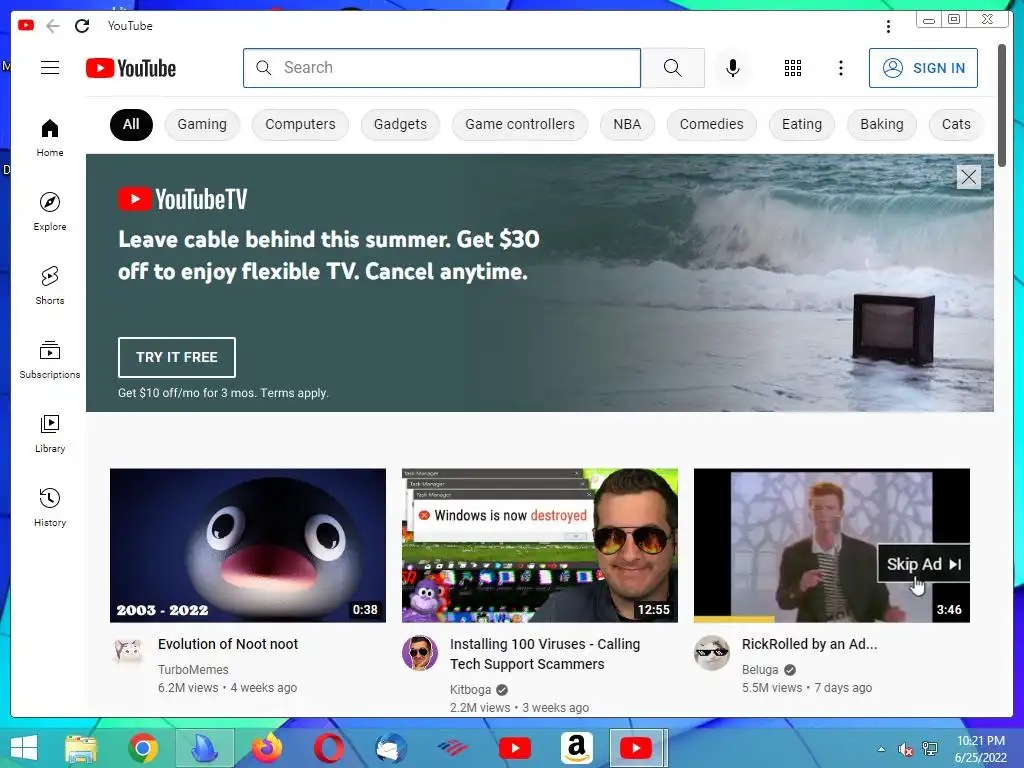Launch Chrome from the taskbar
Viewport: 1024px width, 768px height.
tap(143, 748)
